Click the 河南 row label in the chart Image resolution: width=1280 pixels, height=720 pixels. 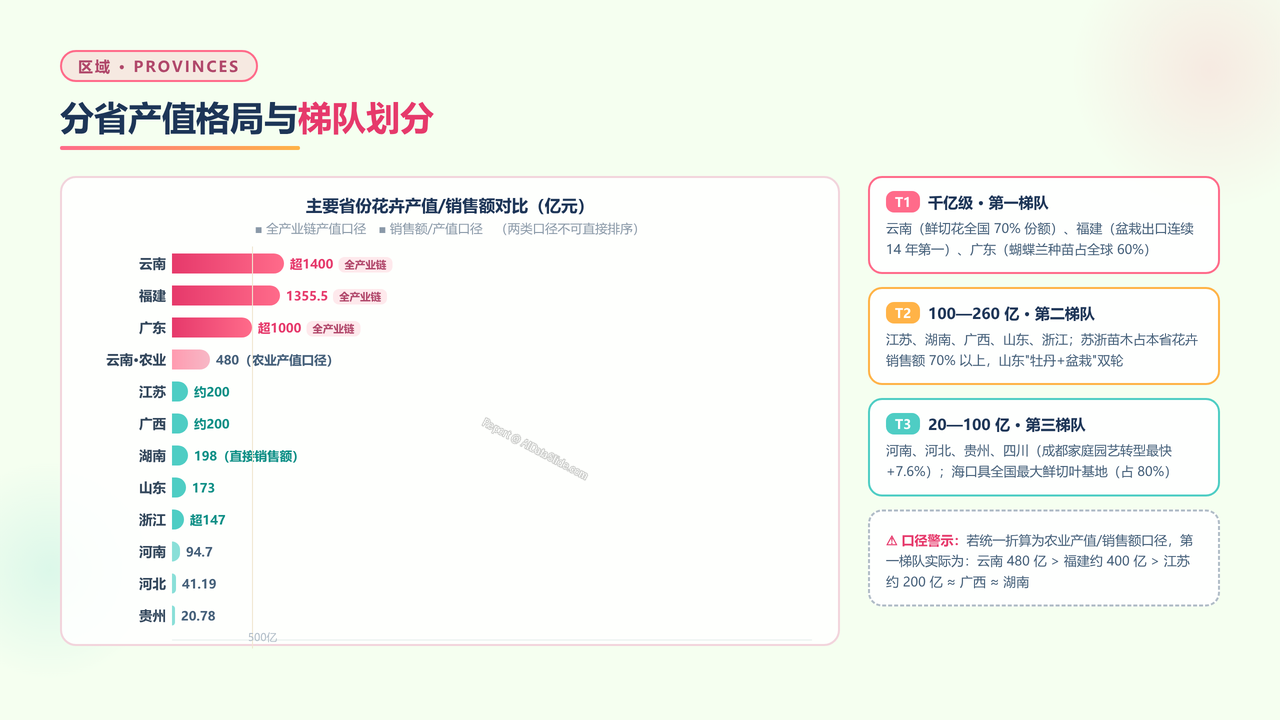tap(153, 552)
